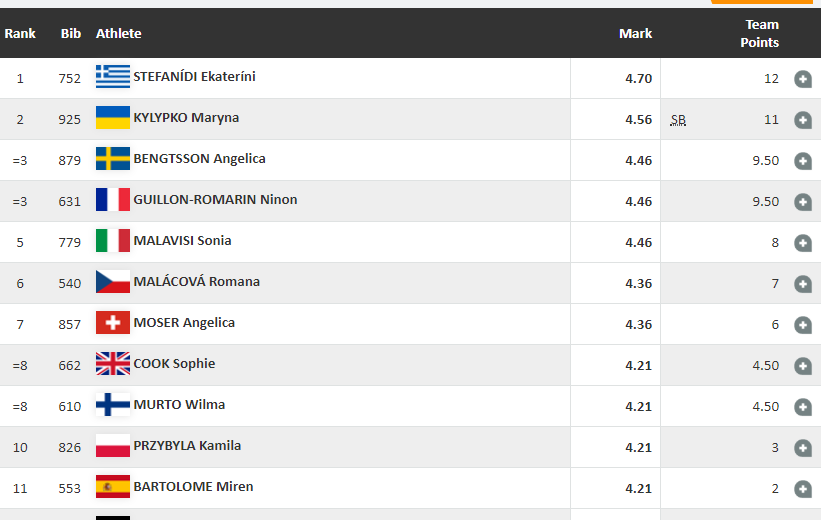Click the SB label on Kylypko's mark
Screen dimensions: 821x520
coord(678,120)
